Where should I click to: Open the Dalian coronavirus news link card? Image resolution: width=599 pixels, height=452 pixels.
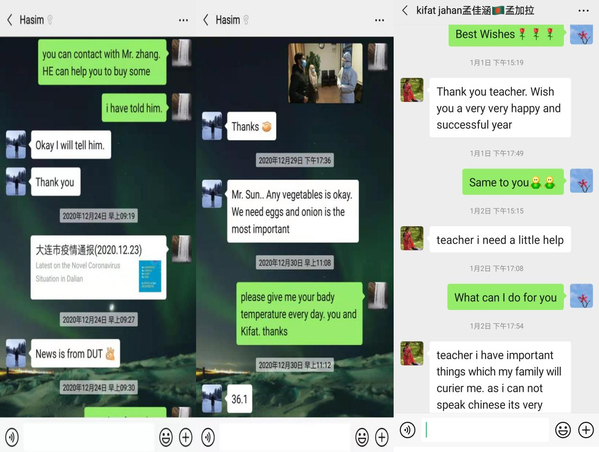pos(99,267)
